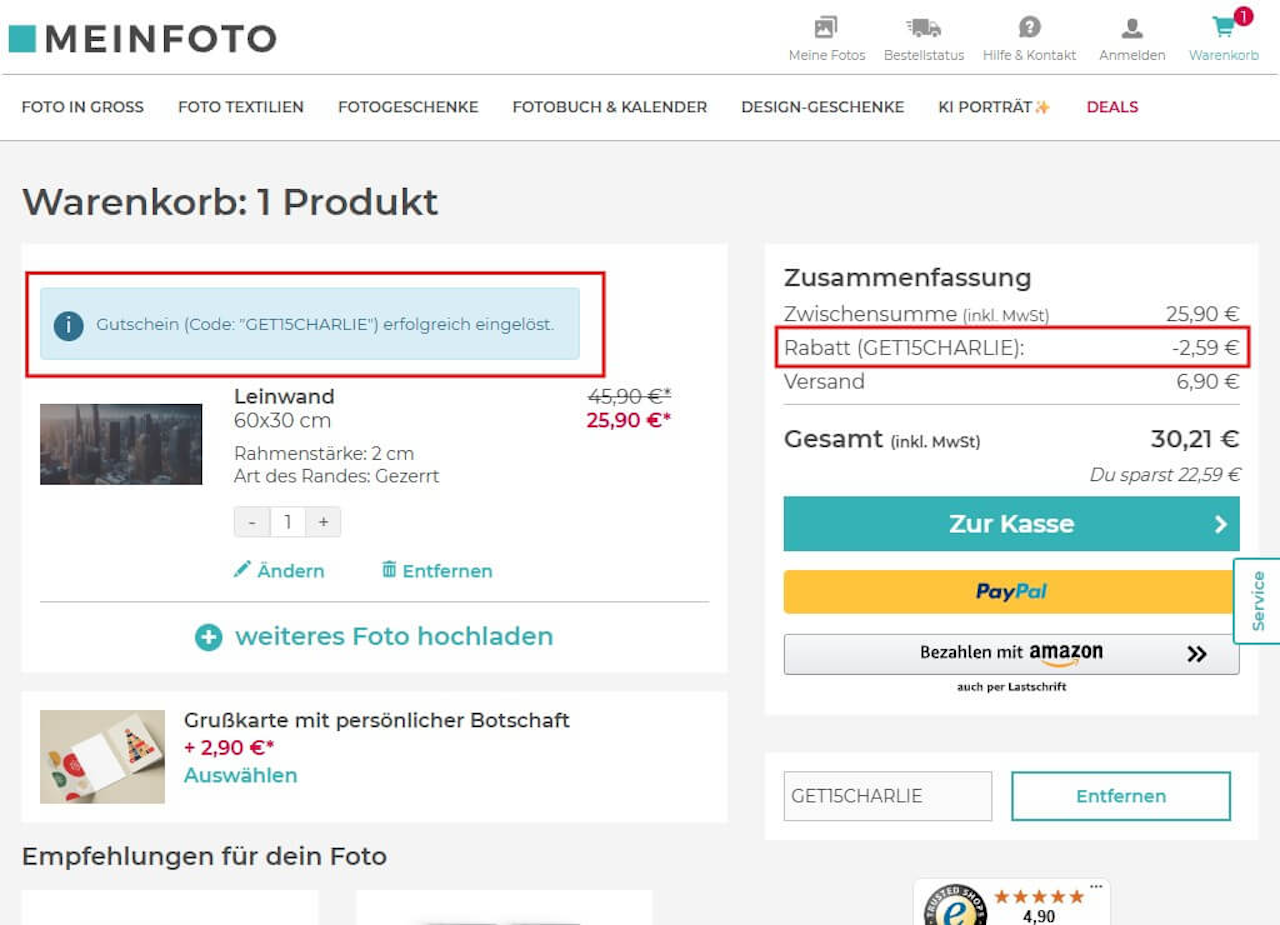Click the Versand cost 6,90 €
1280x925 pixels.
click(x=1208, y=382)
